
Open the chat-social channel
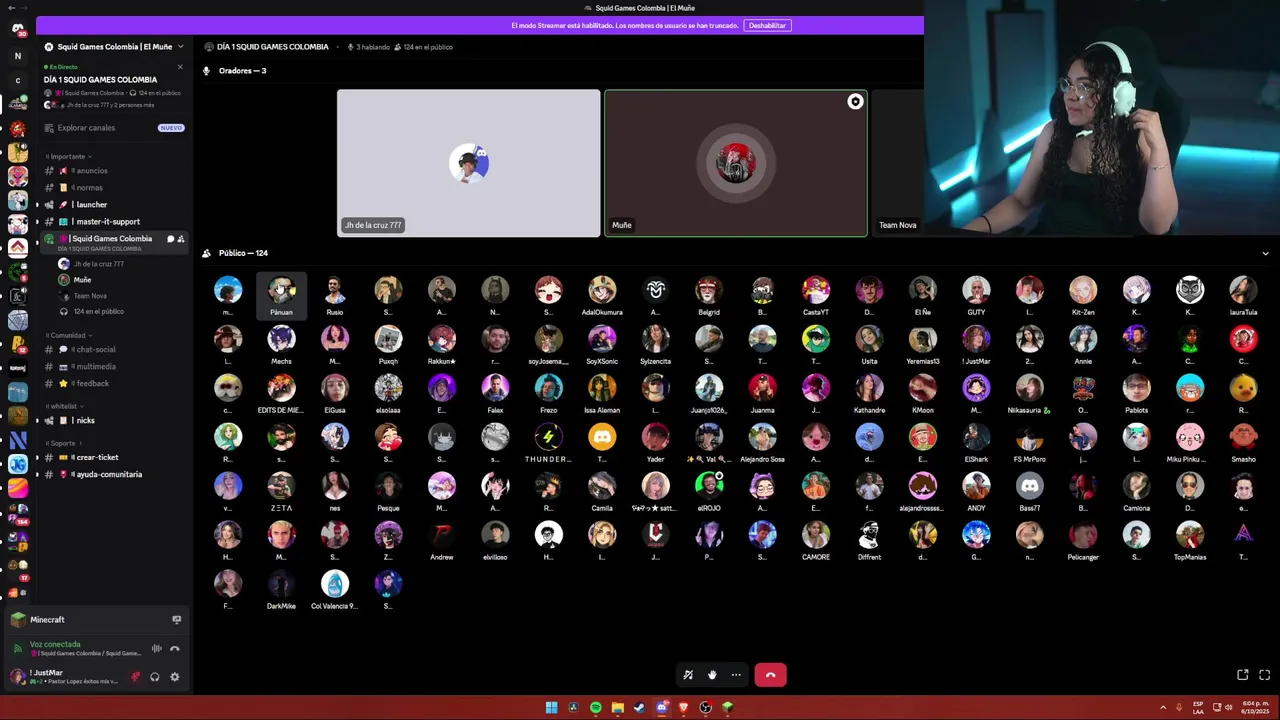pos(114,350)
